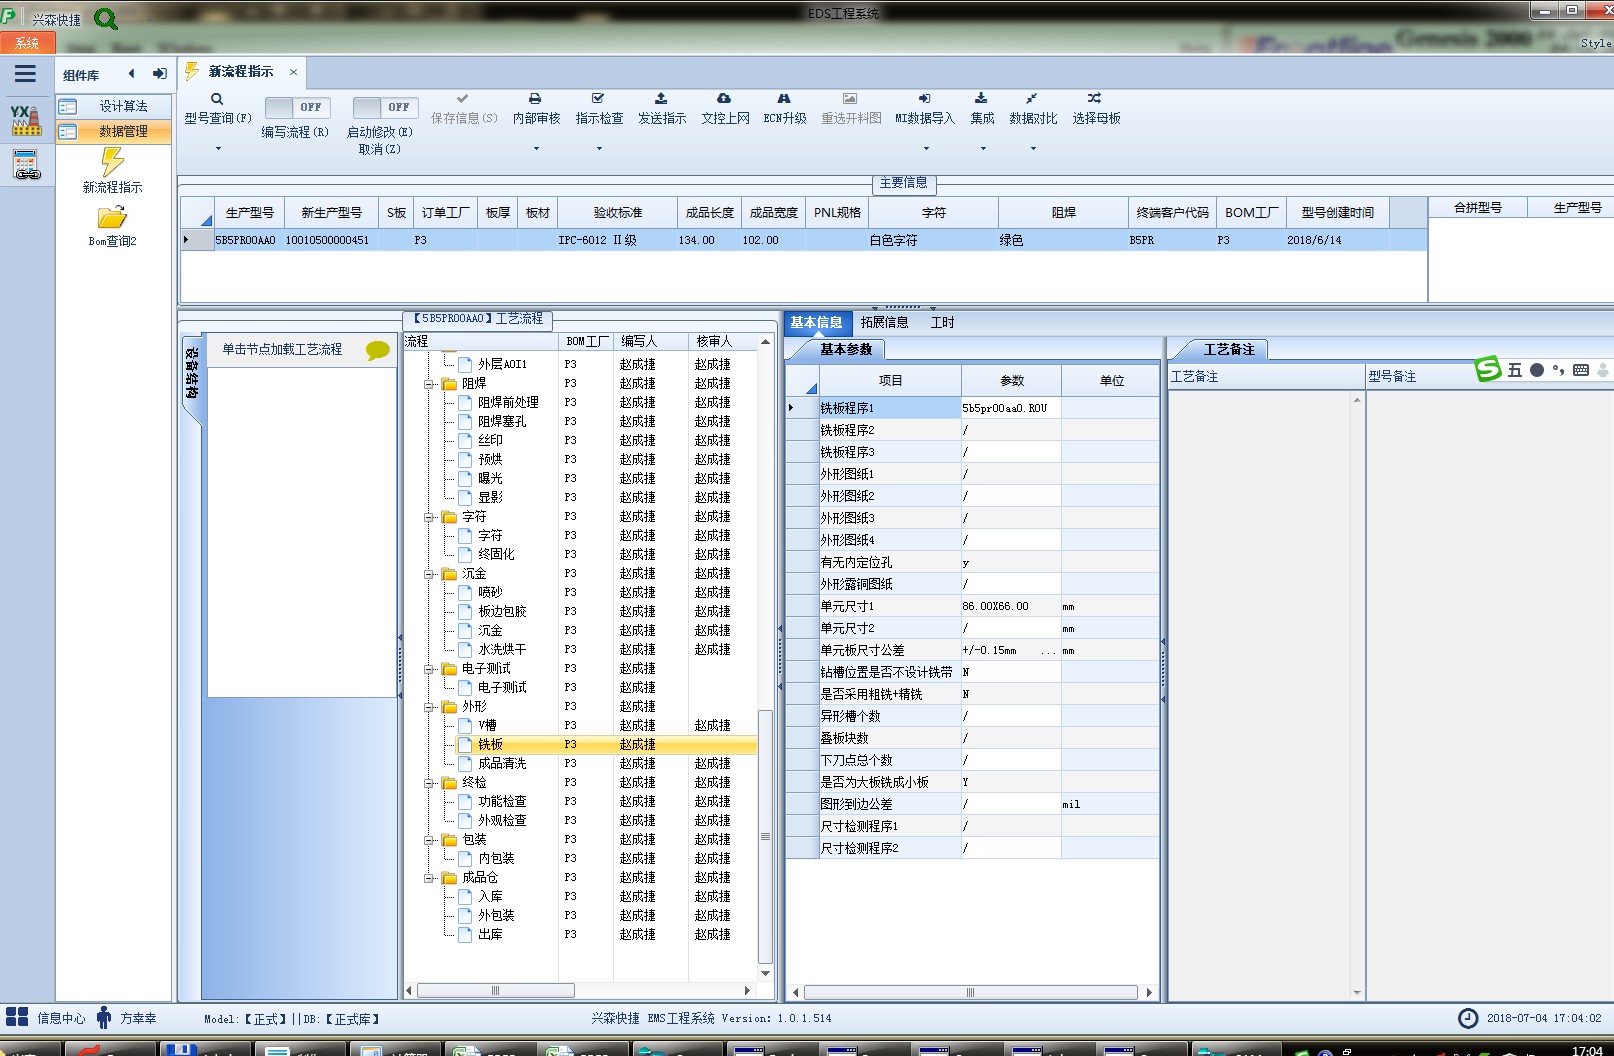Select the 外层AOI1 process node
Image resolution: width=1614 pixels, height=1056 pixels.
click(x=502, y=365)
